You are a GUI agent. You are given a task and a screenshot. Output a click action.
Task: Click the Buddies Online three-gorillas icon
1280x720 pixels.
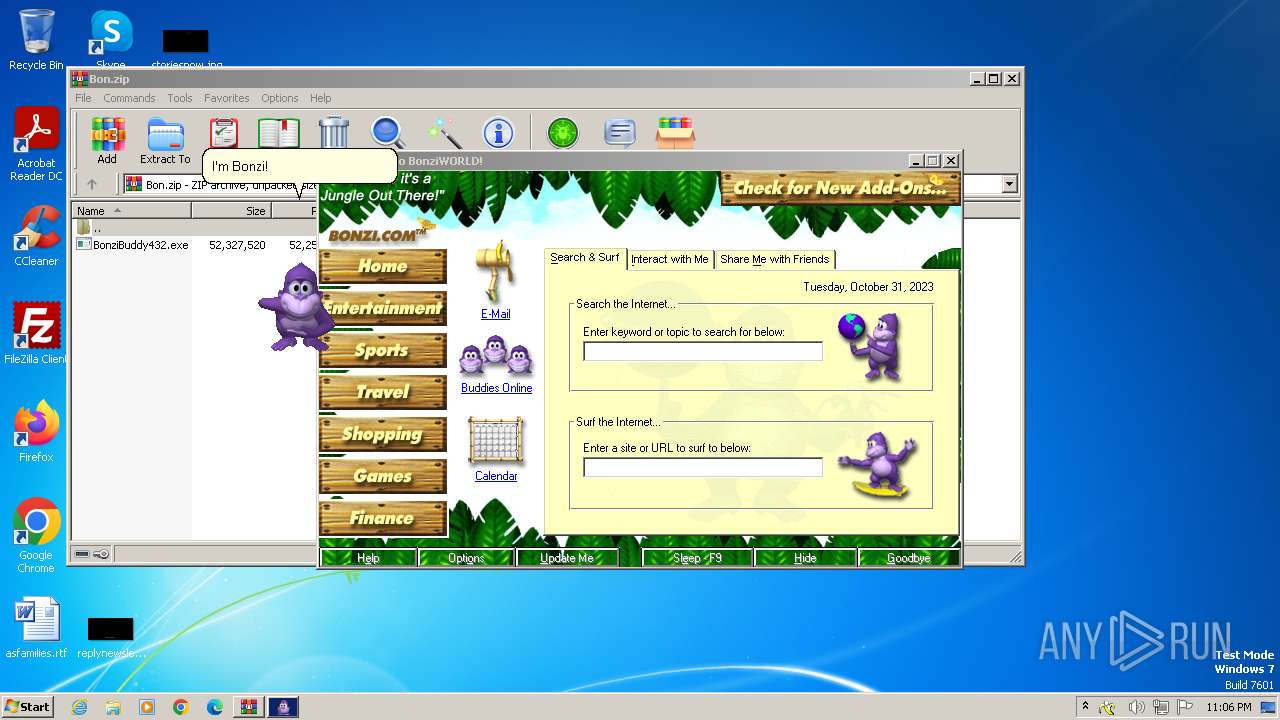496,356
